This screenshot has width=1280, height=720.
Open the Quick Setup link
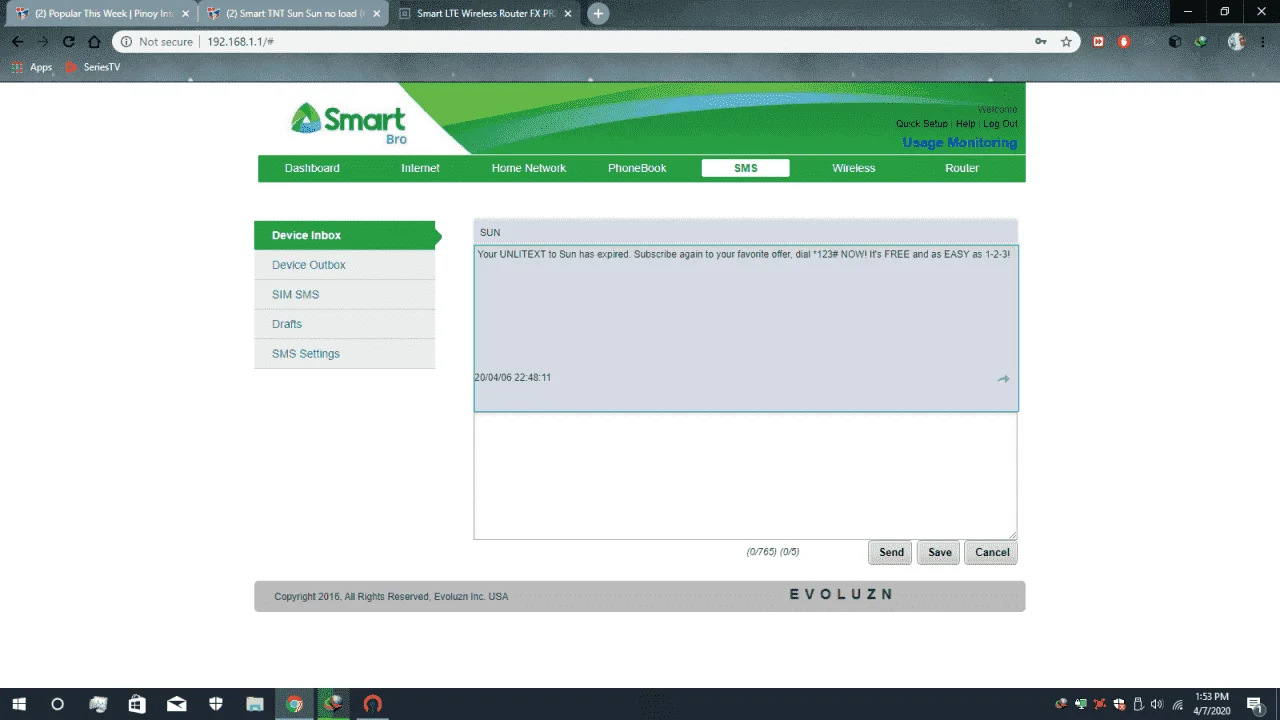click(922, 124)
